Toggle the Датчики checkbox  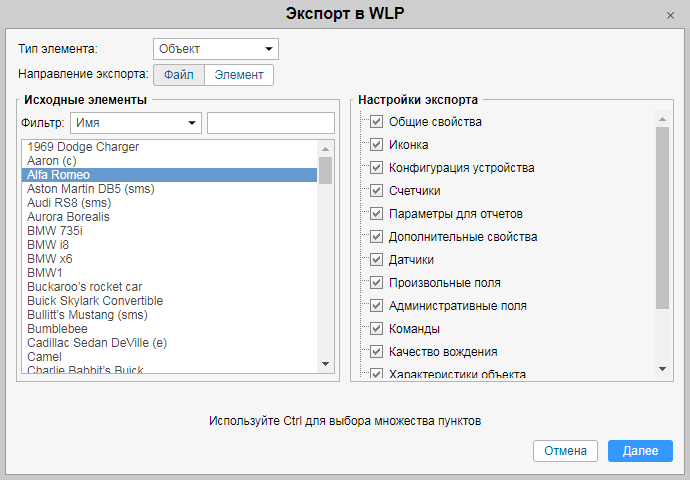pos(377,260)
